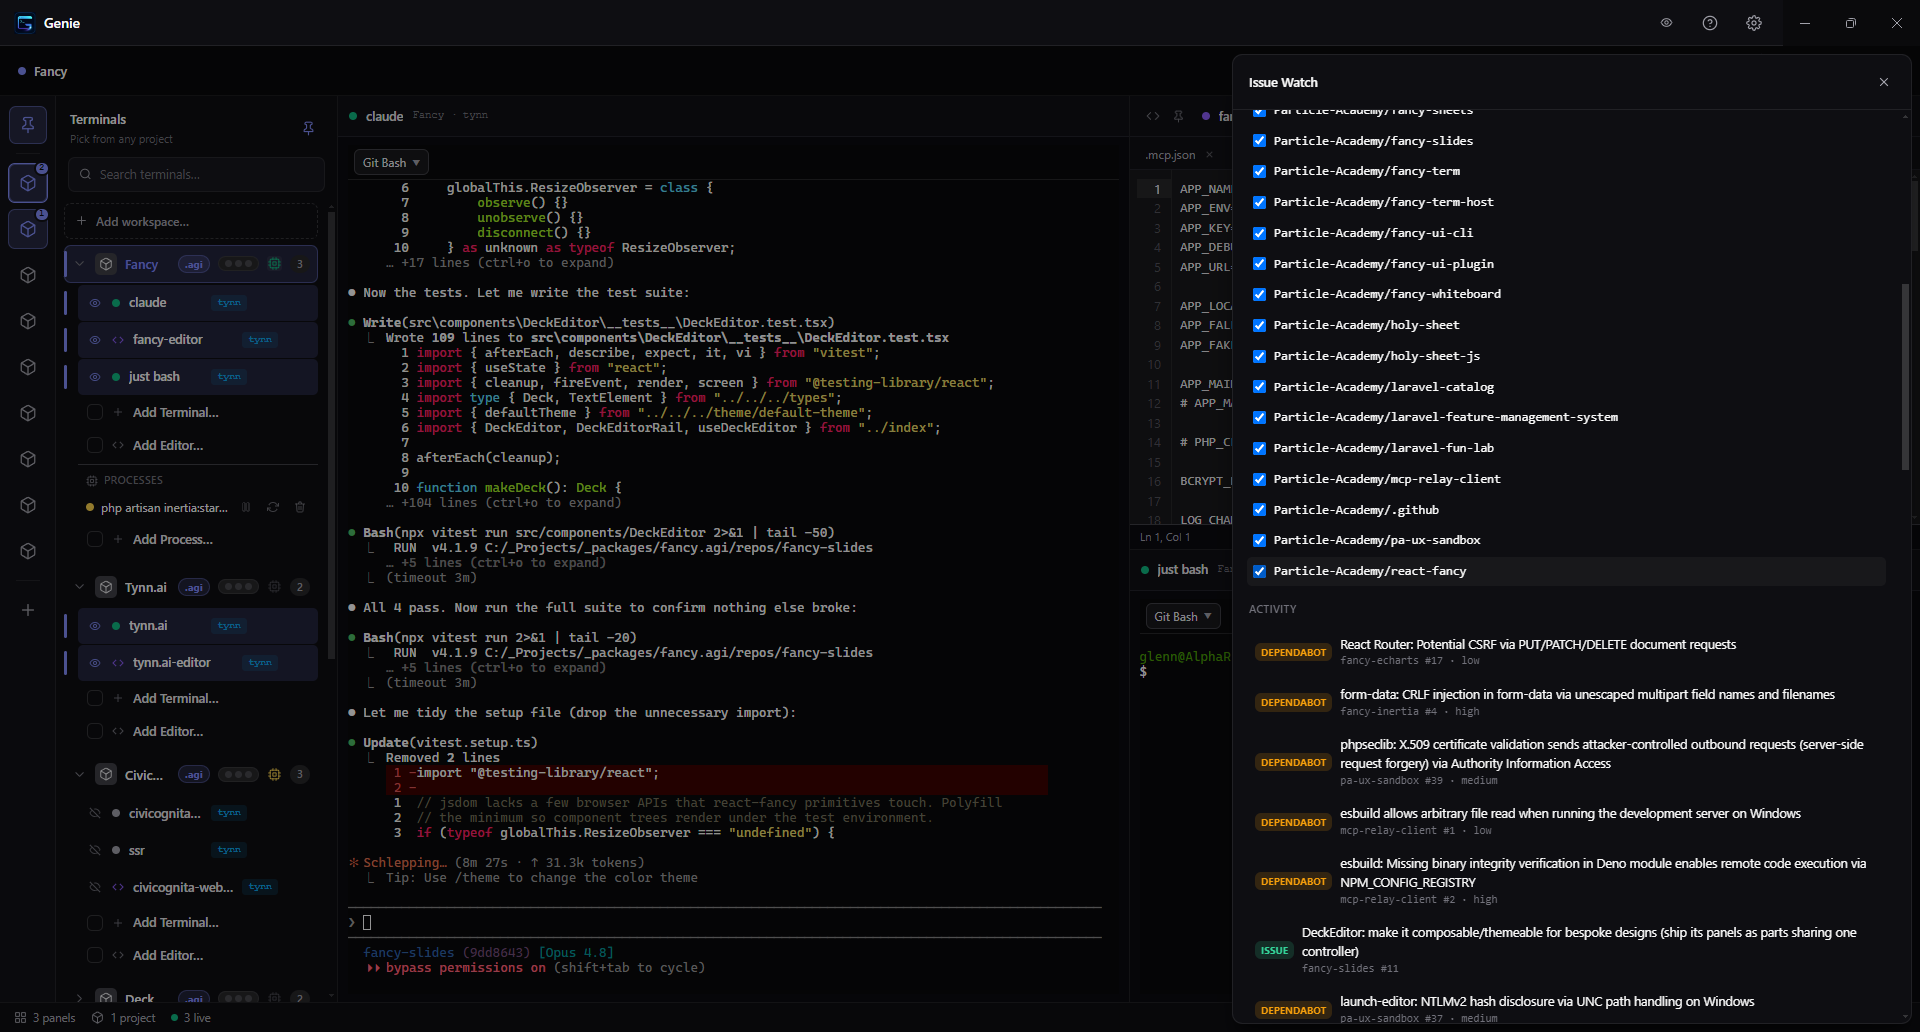This screenshot has width=1920, height=1032.
Task: Click the code brackets icon in editor pane header
Action: pyautogui.click(x=1153, y=116)
